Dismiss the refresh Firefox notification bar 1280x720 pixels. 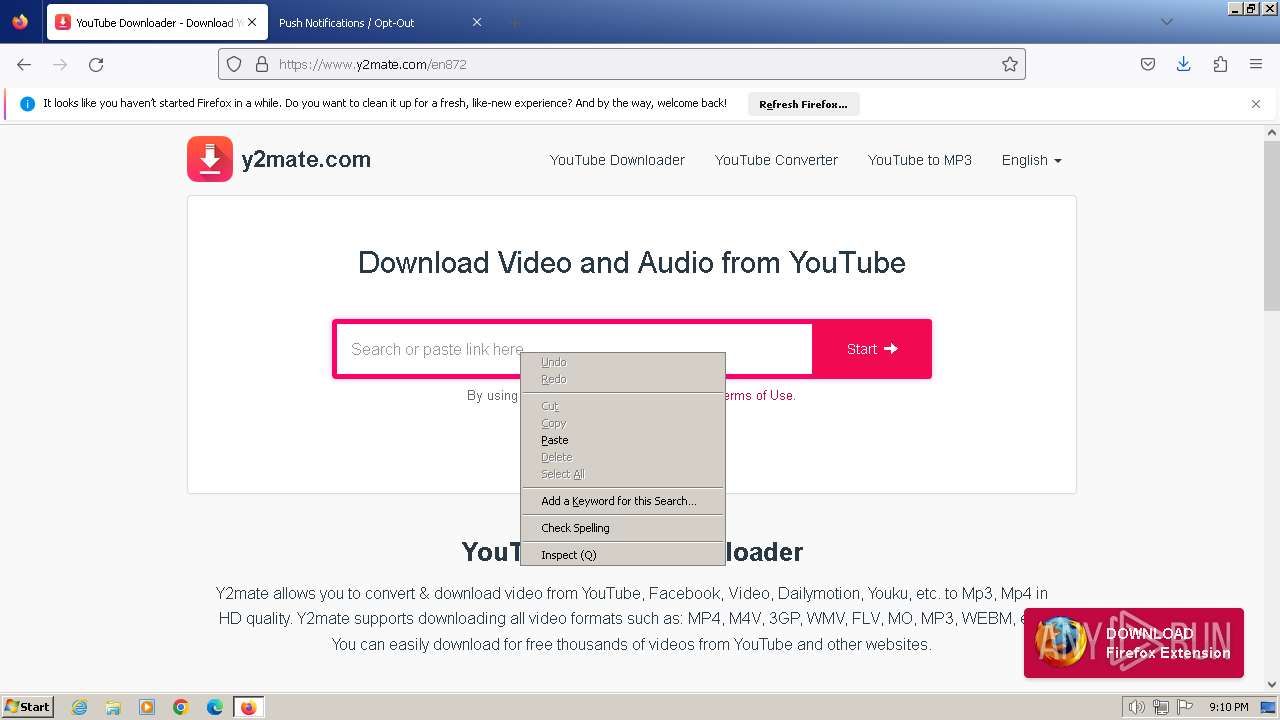(x=1256, y=104)
